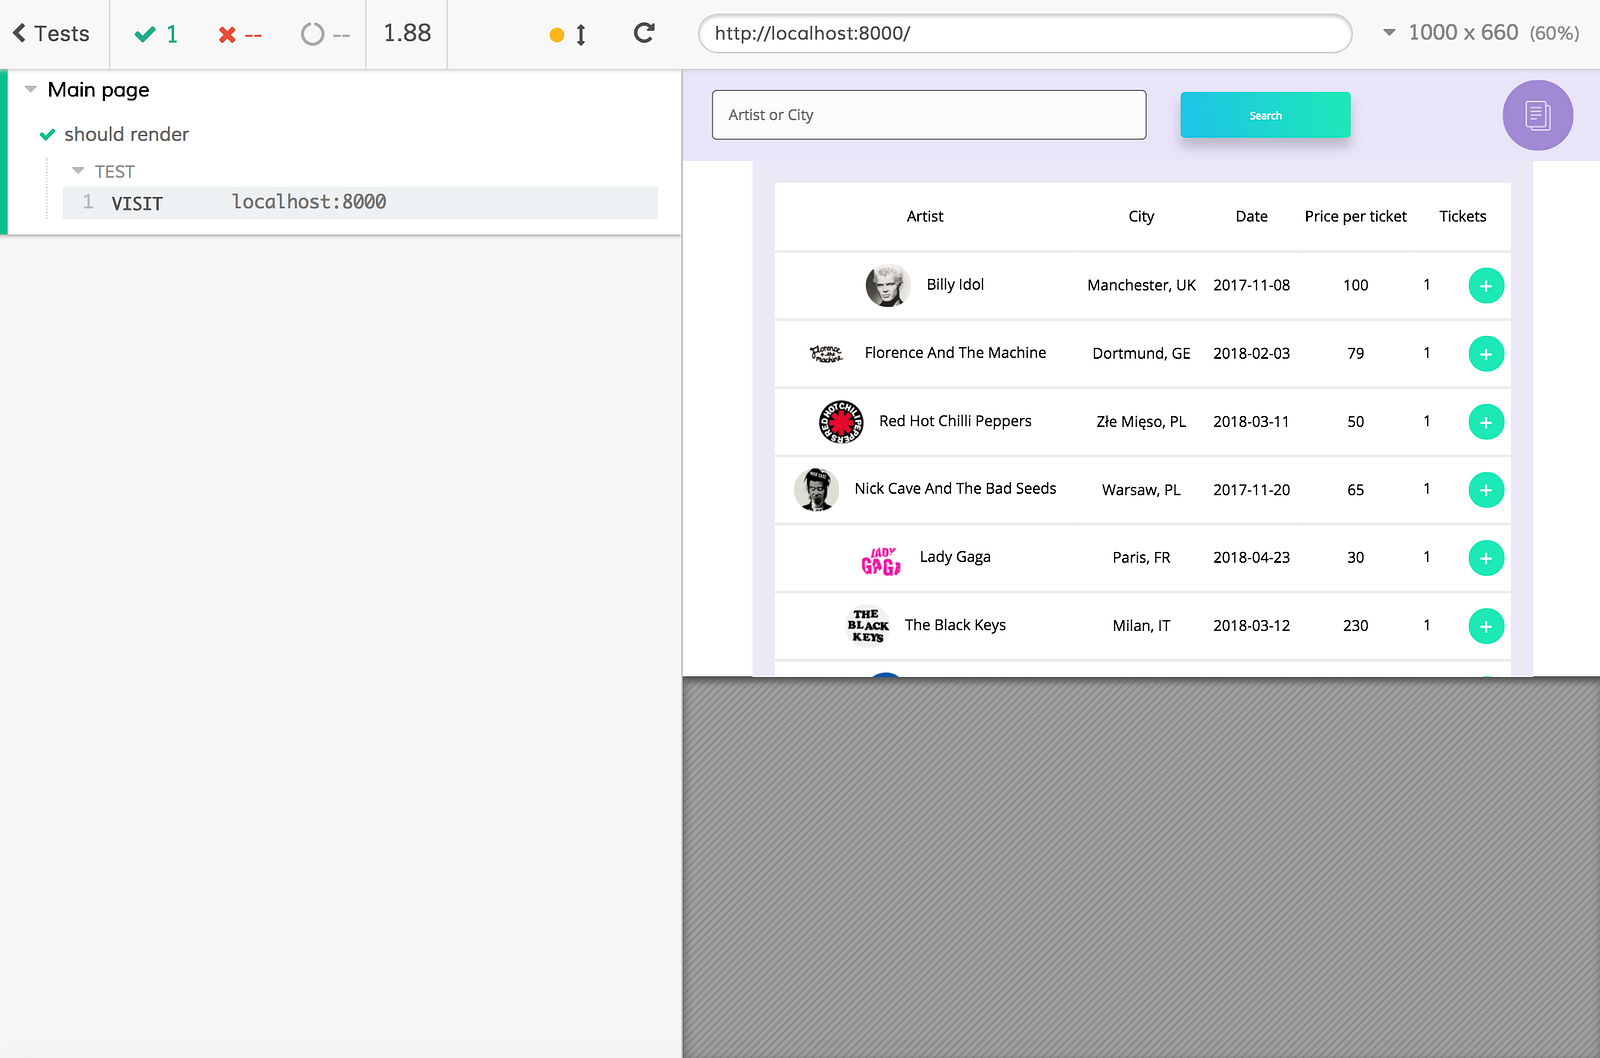Click the 'Manchester, UK' city cell
This screenshot has width=1600, height=1058.
(x=1141, y=285)
